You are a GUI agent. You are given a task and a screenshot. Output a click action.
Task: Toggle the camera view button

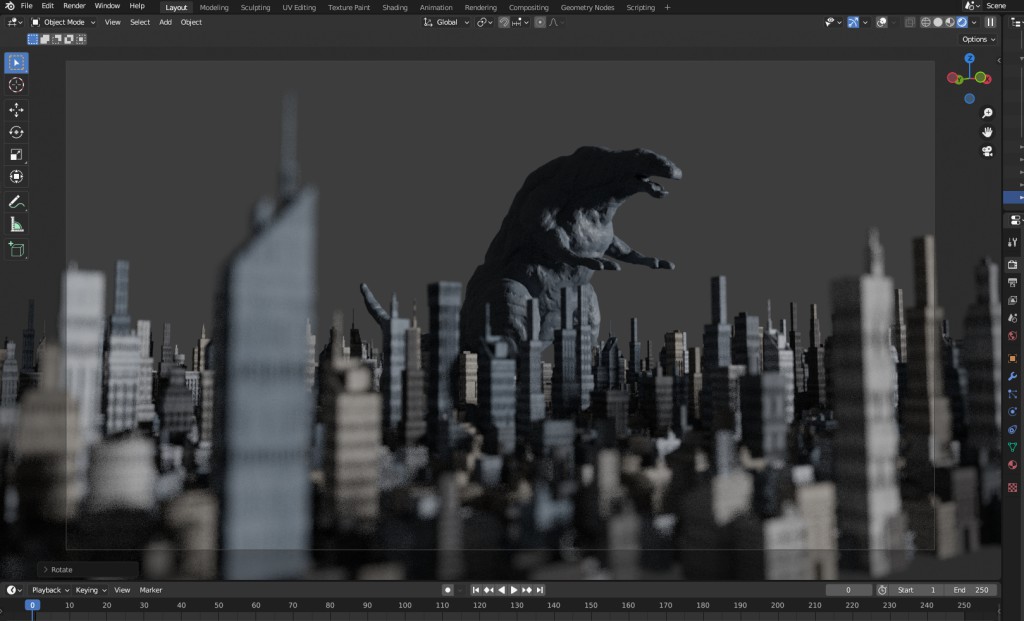click(x=987, y=151)
